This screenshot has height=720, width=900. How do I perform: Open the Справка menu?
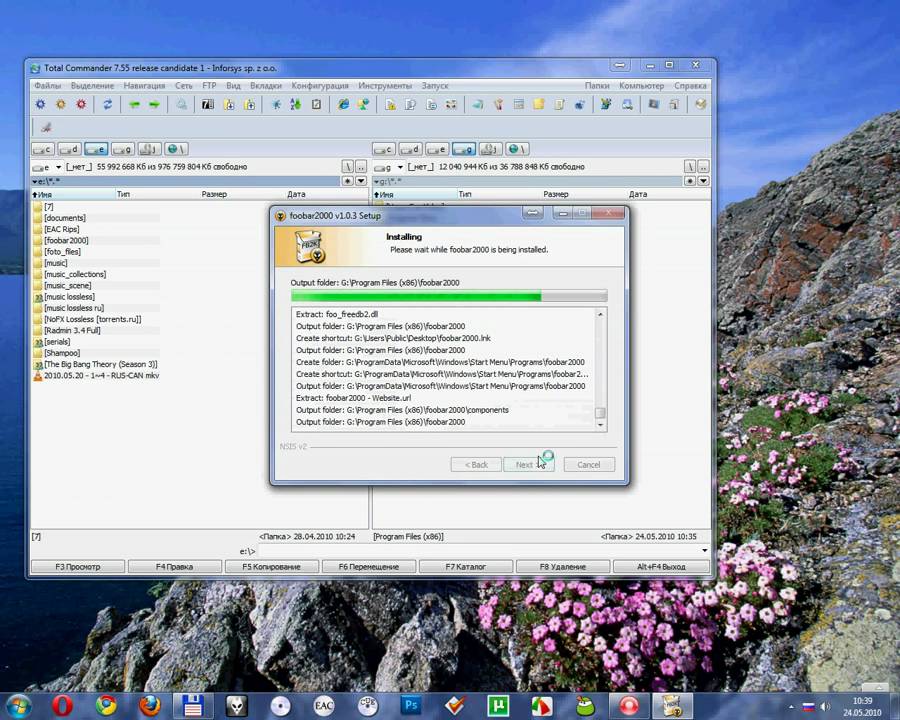click(690, 86)
